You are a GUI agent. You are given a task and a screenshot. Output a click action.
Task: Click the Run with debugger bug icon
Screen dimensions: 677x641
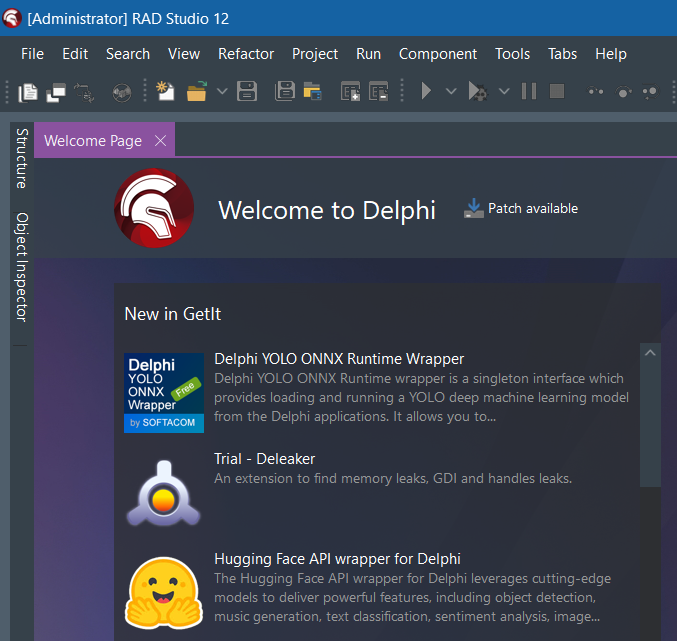click(478, 91)
